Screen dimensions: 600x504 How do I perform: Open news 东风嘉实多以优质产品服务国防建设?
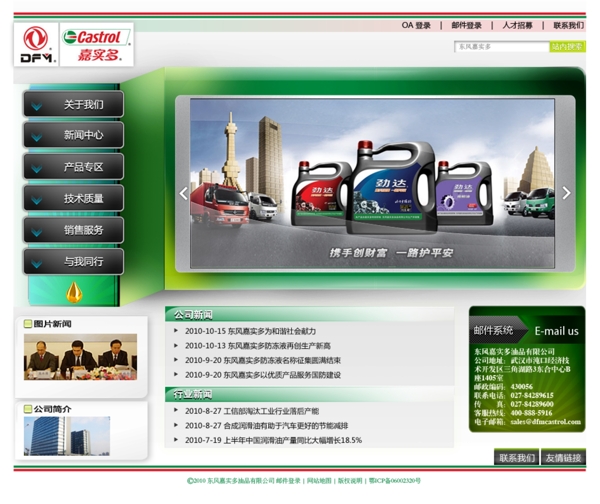pos(282,375)
